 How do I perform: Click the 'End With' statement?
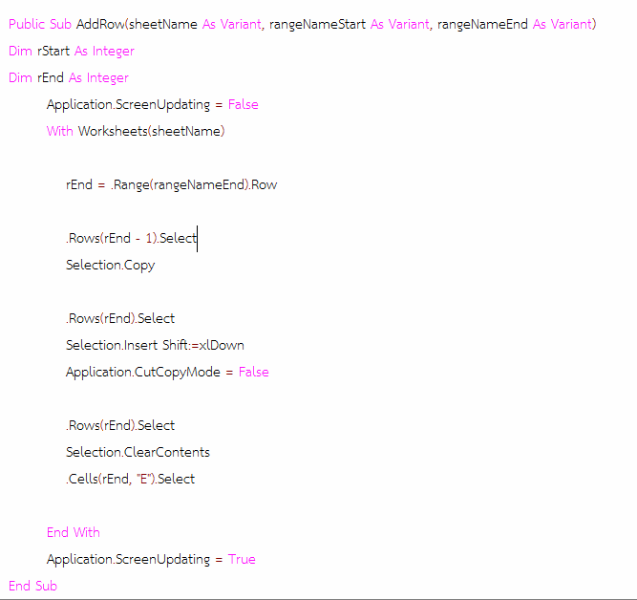[73, 532]
